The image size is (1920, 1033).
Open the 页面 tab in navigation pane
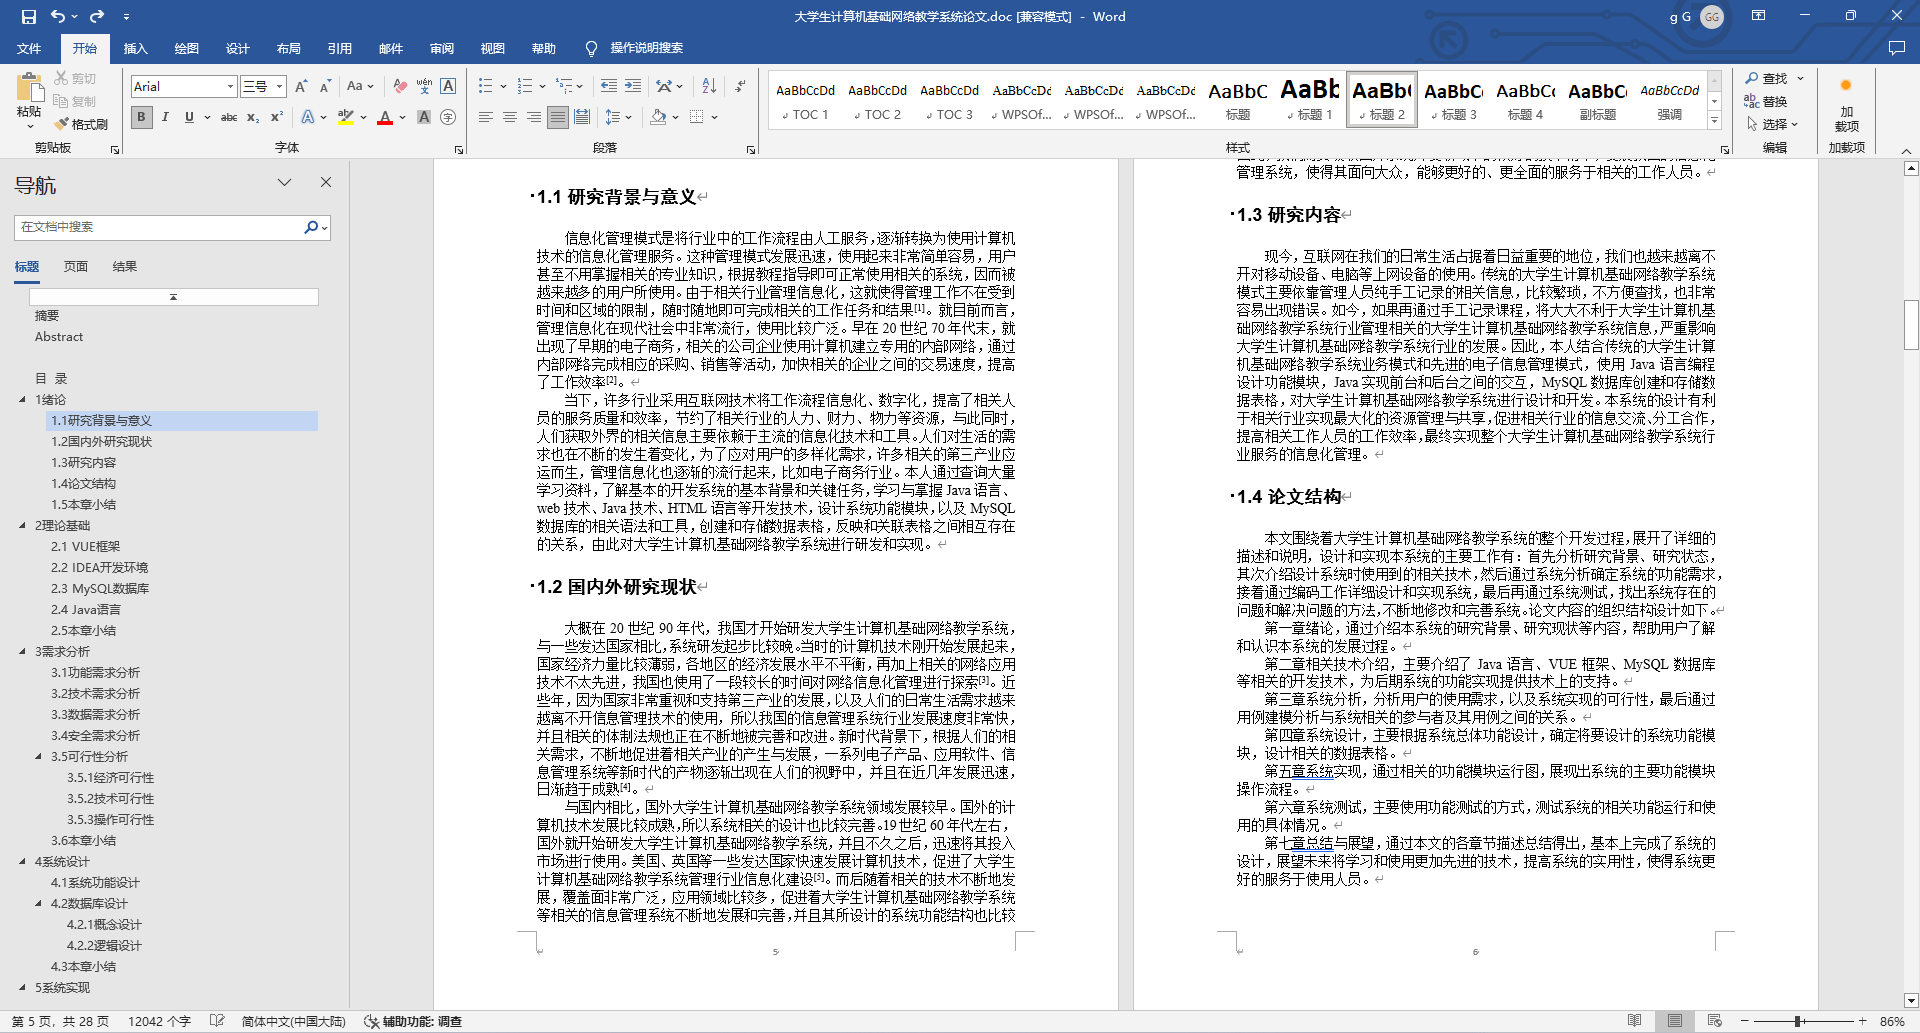tap(76, 267)
